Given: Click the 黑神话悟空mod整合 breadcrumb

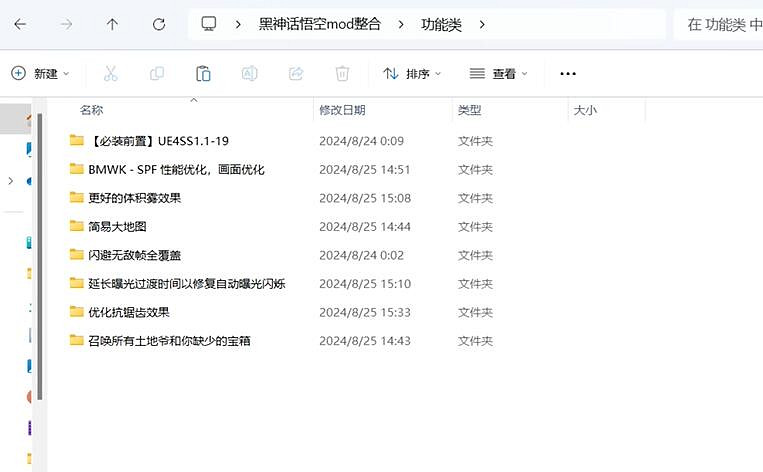Looking at the screenshot, I should pyautogui.click(x=319, y=24).
